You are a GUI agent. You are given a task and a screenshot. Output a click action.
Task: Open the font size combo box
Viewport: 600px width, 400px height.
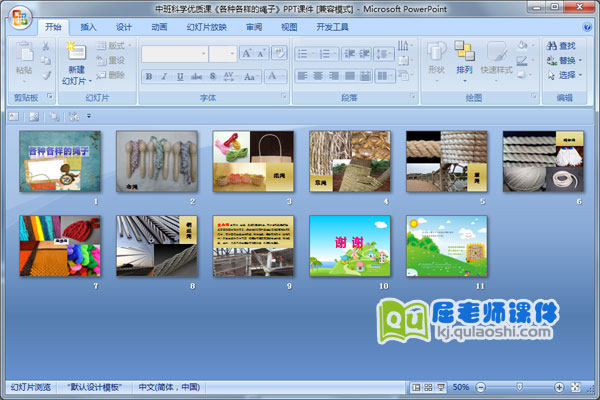[x=223, y=54]
